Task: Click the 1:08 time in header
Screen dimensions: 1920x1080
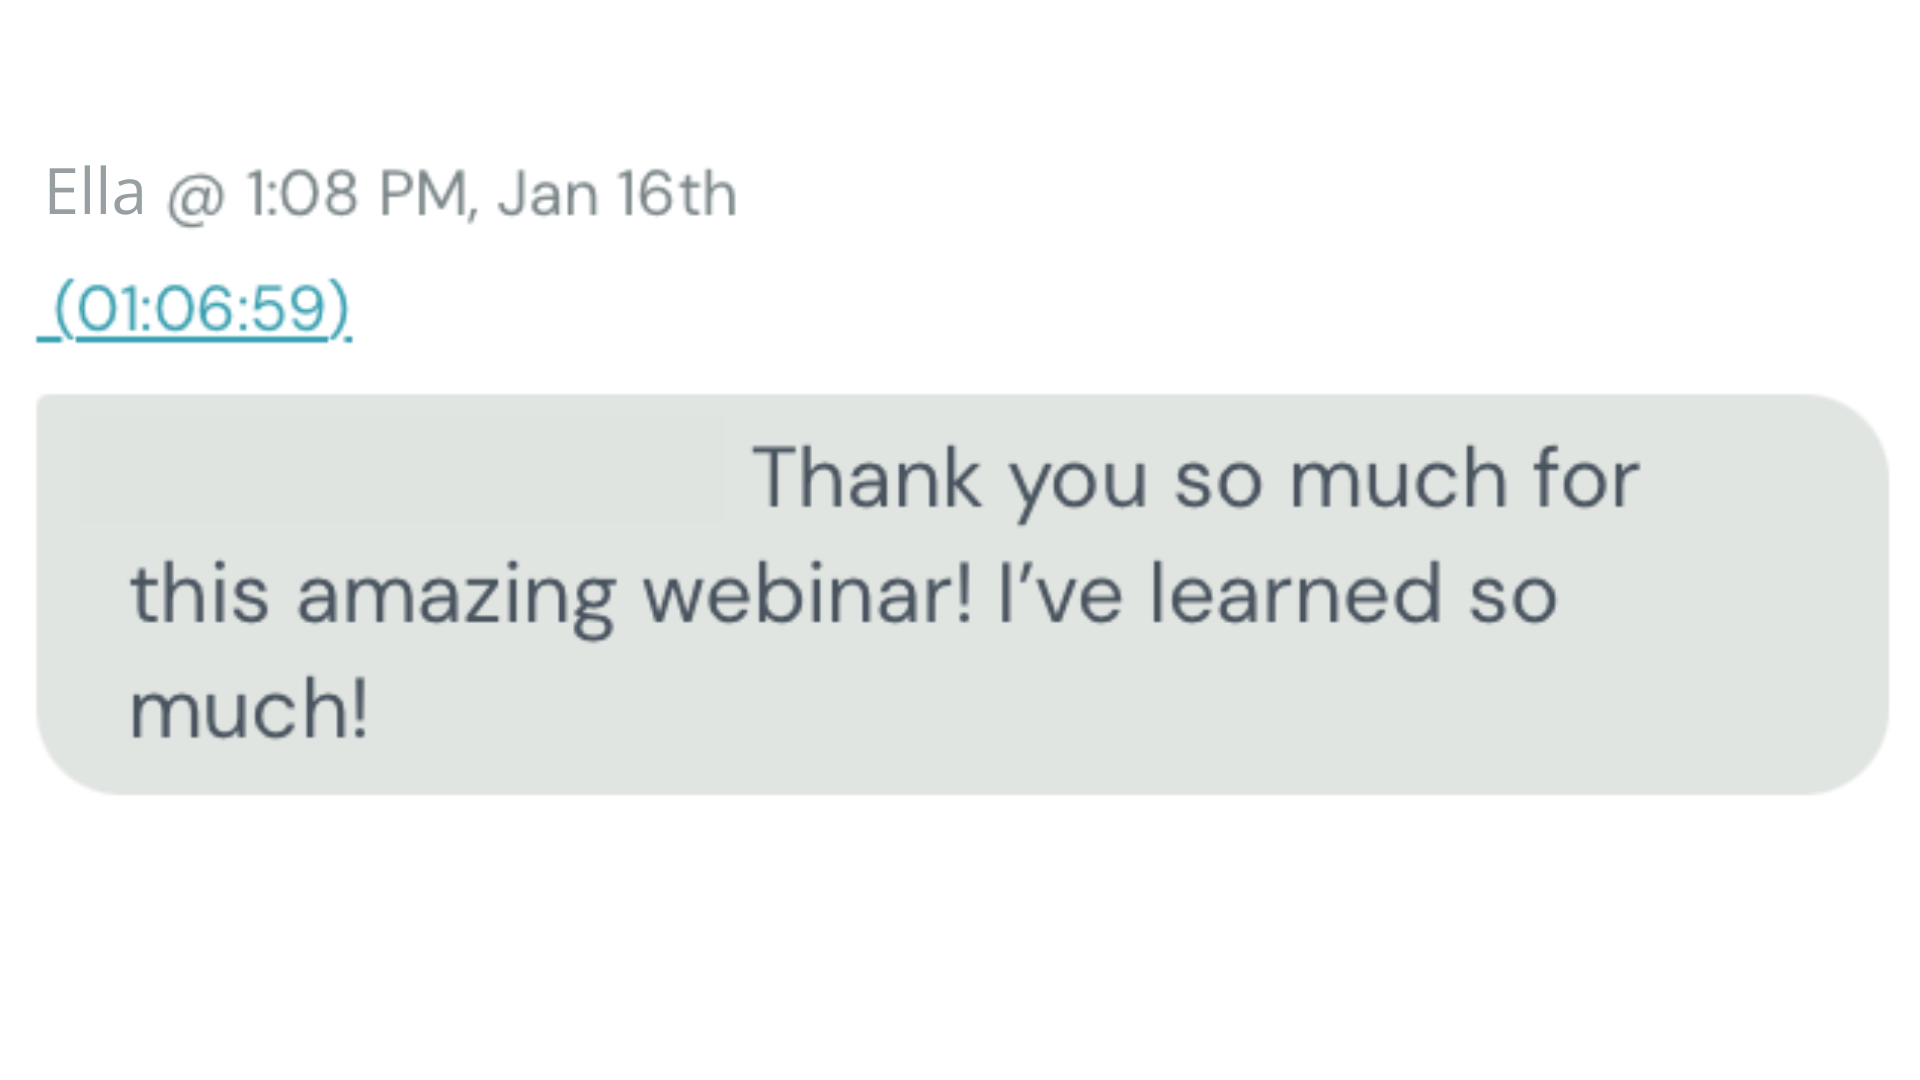Action: click(x=301, y=193)
